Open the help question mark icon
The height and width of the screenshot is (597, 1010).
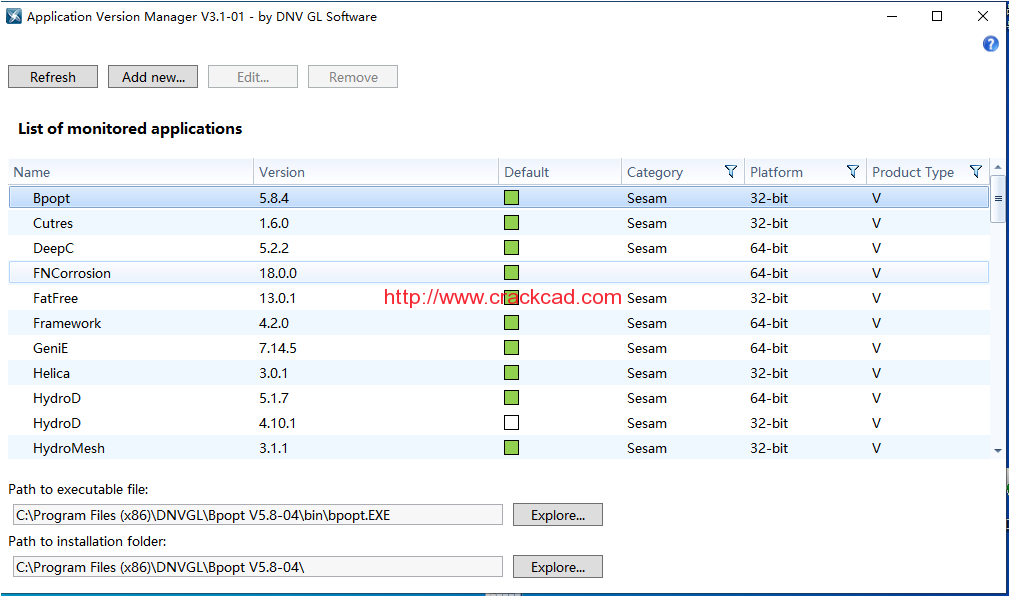[x=990, y=44]
